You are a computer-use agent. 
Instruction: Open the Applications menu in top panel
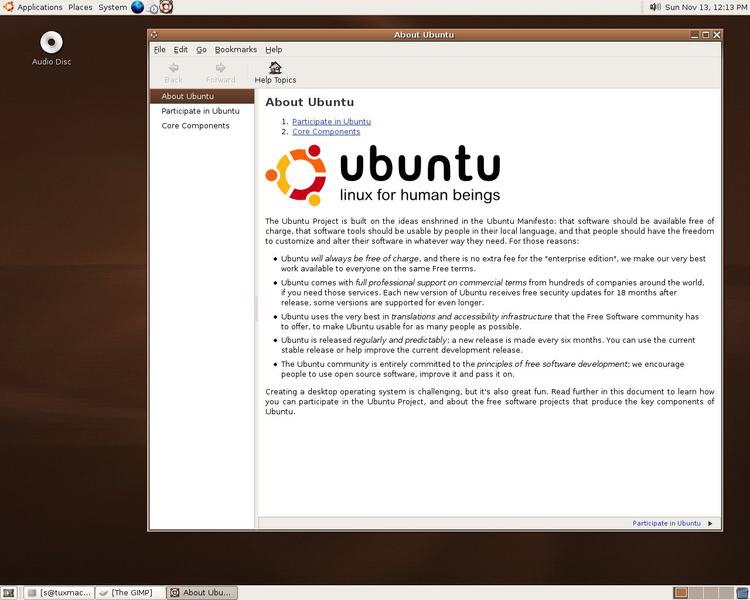tap(33, 7)
